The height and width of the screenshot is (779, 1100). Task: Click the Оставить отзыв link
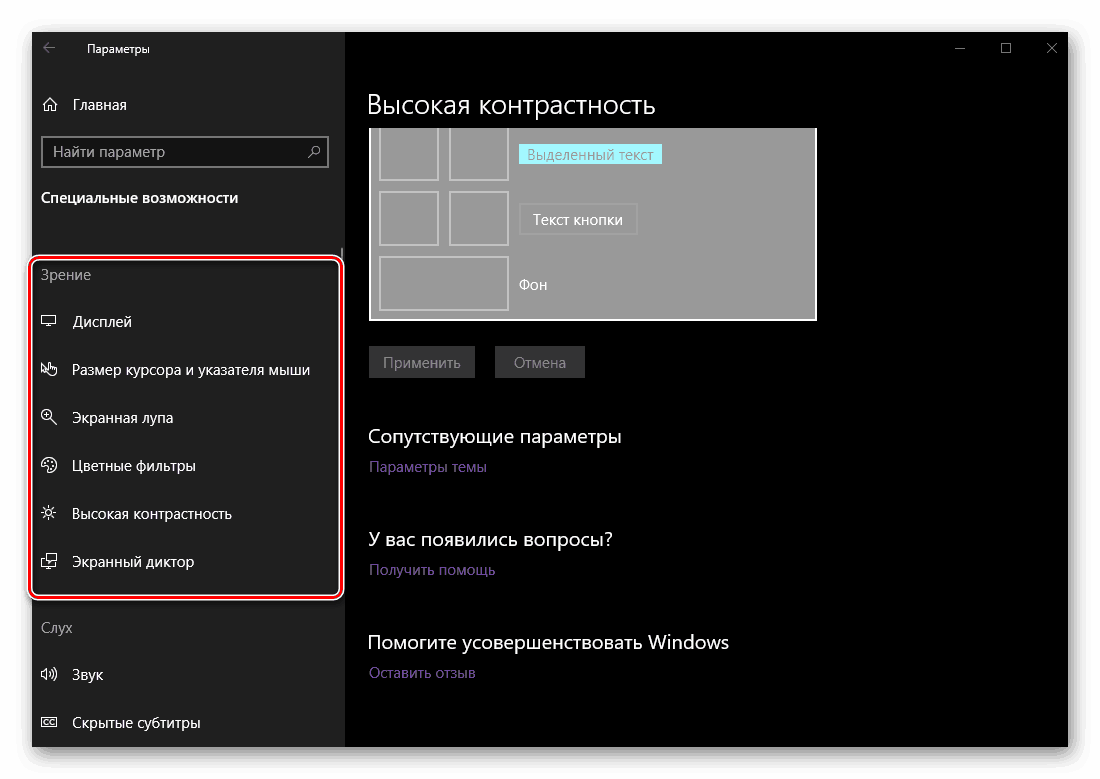click(422, 673)
